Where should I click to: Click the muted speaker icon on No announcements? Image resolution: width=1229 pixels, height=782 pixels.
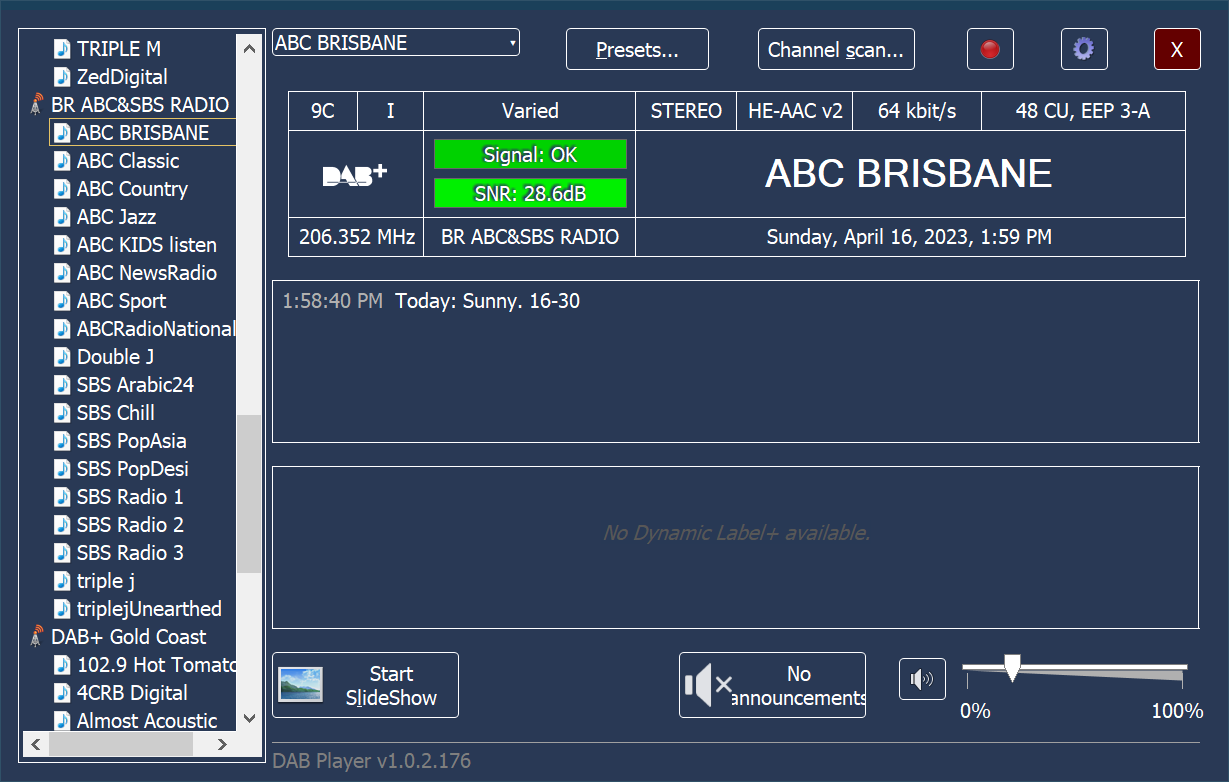click(709, 685)
